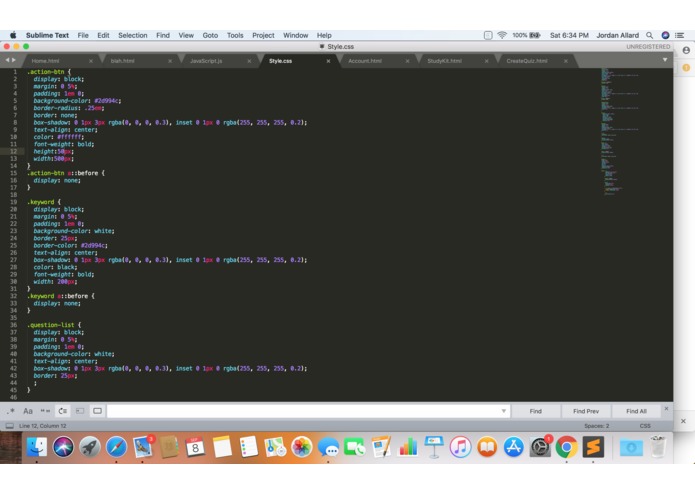695x494 pixels.
Task: Click the Find button
Action: 535,411
